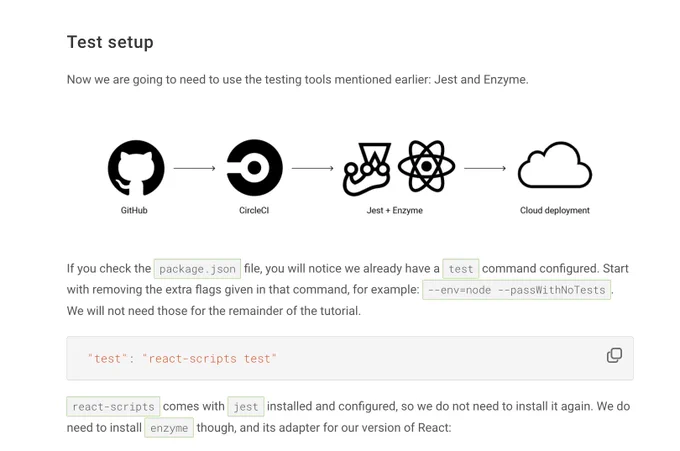Click the inline code "react-scripts"
This screenshot has height=451, width=680.
click(113, 407)
